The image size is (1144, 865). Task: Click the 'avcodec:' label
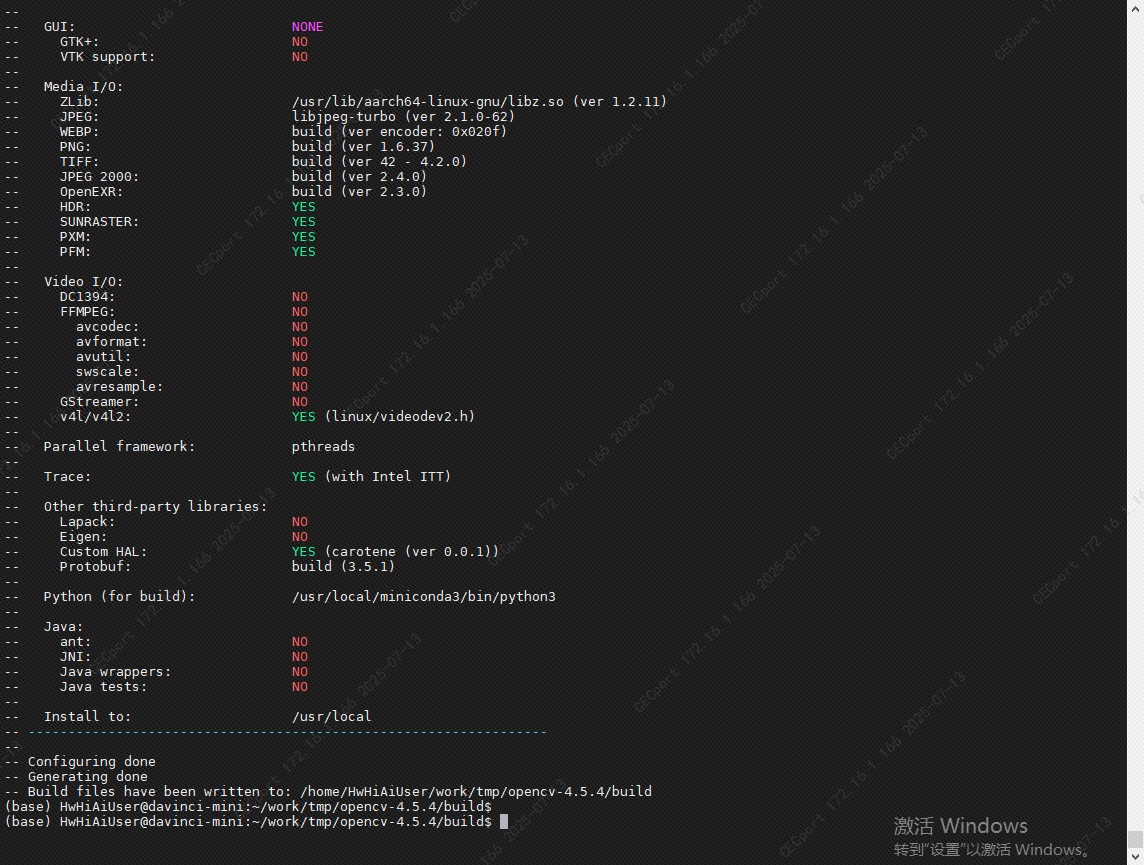tap(107, 327)
